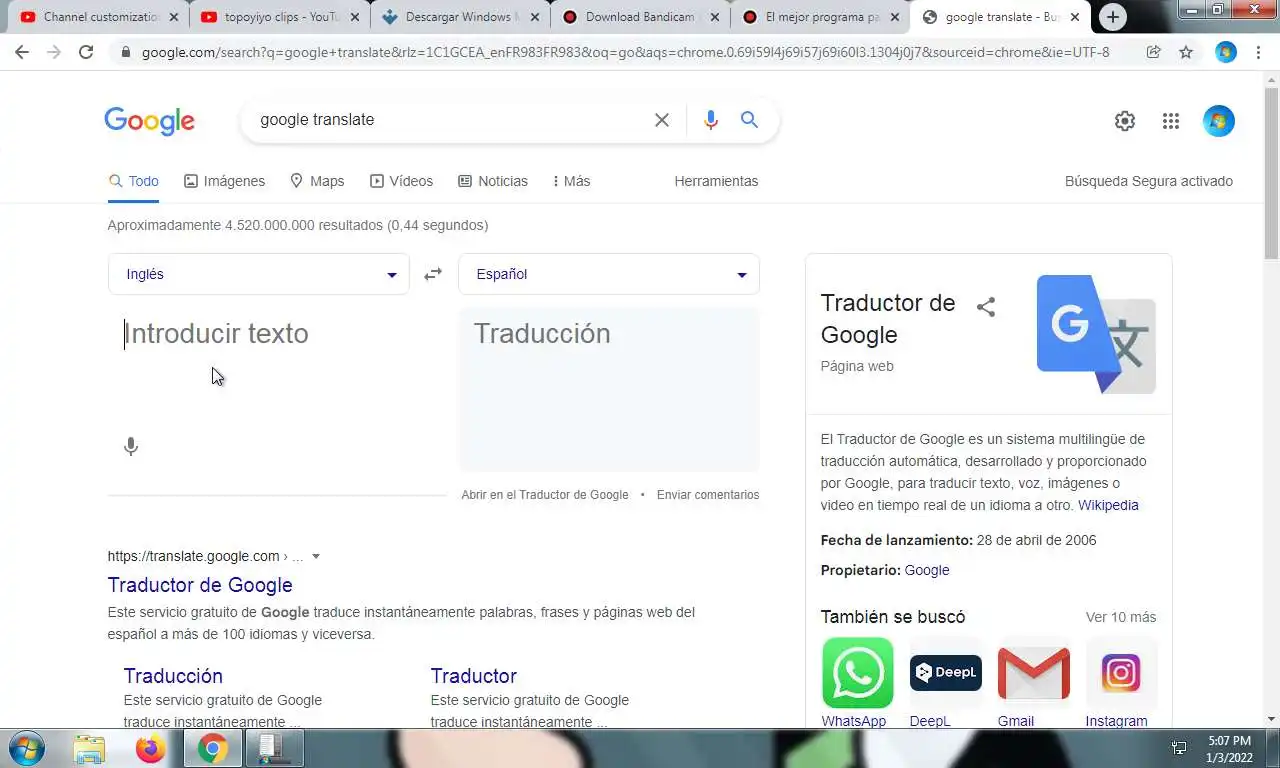
Task: Open Gmail related search icon
Action: 1034,673
